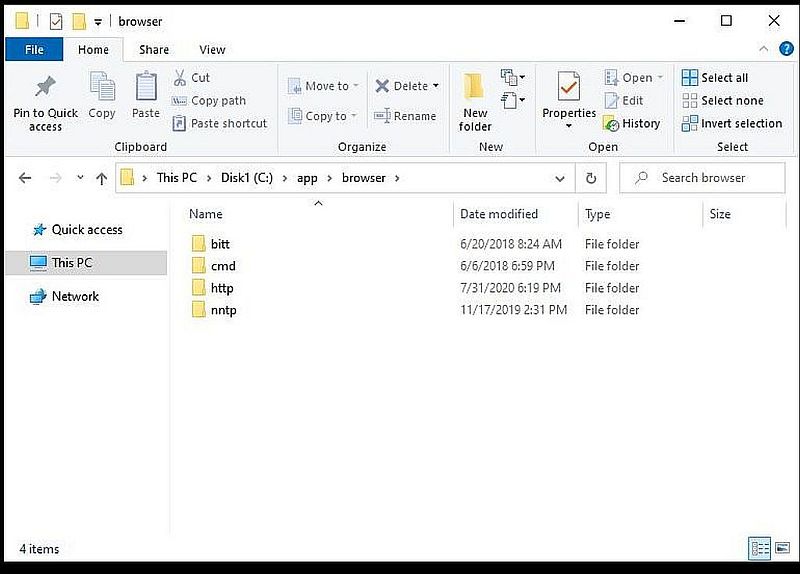Select the nntp folder

(x=223, y=310)
